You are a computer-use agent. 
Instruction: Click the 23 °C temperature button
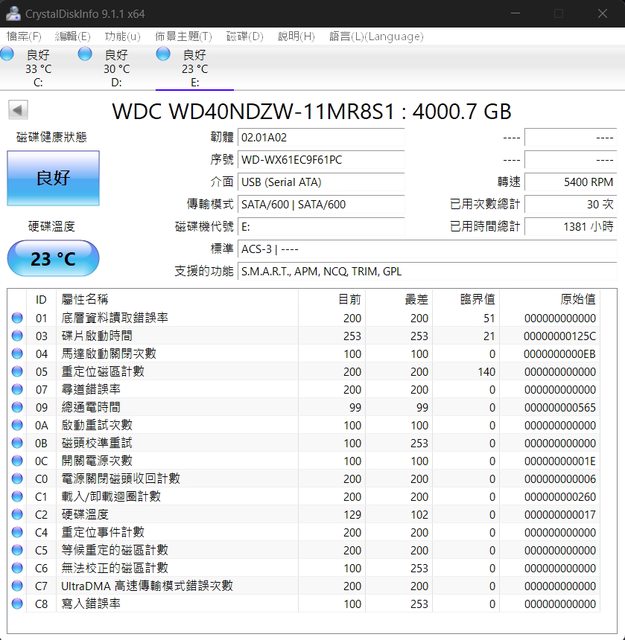[x=53, y=259]
